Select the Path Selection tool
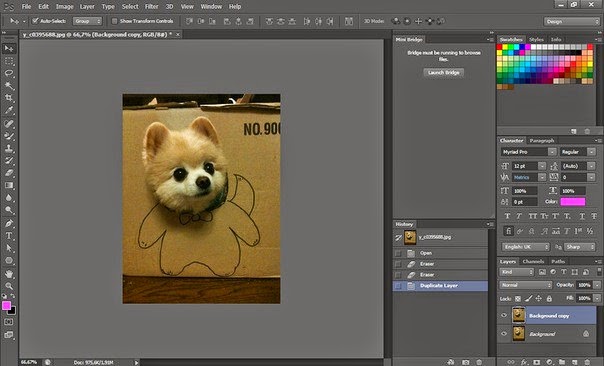This screenshot has height=366, width=604. point(9,248)
